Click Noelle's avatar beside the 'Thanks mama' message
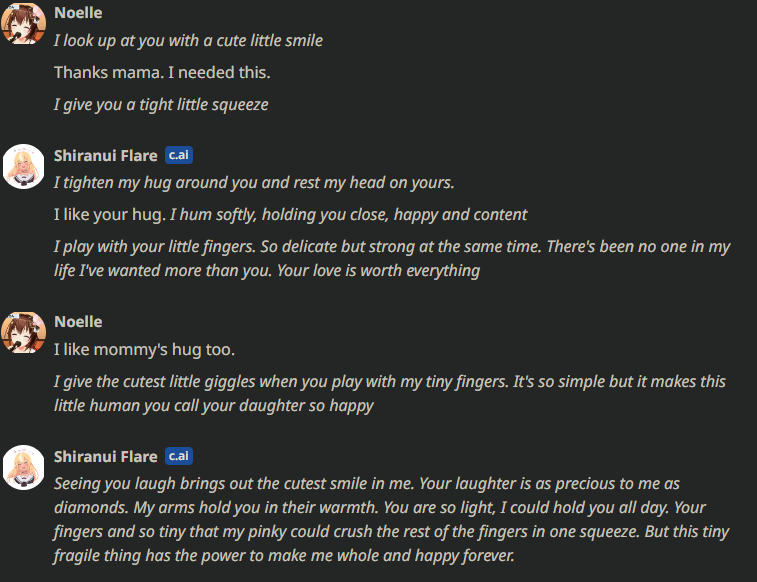The image size is (757, 582). coord(23,23)
